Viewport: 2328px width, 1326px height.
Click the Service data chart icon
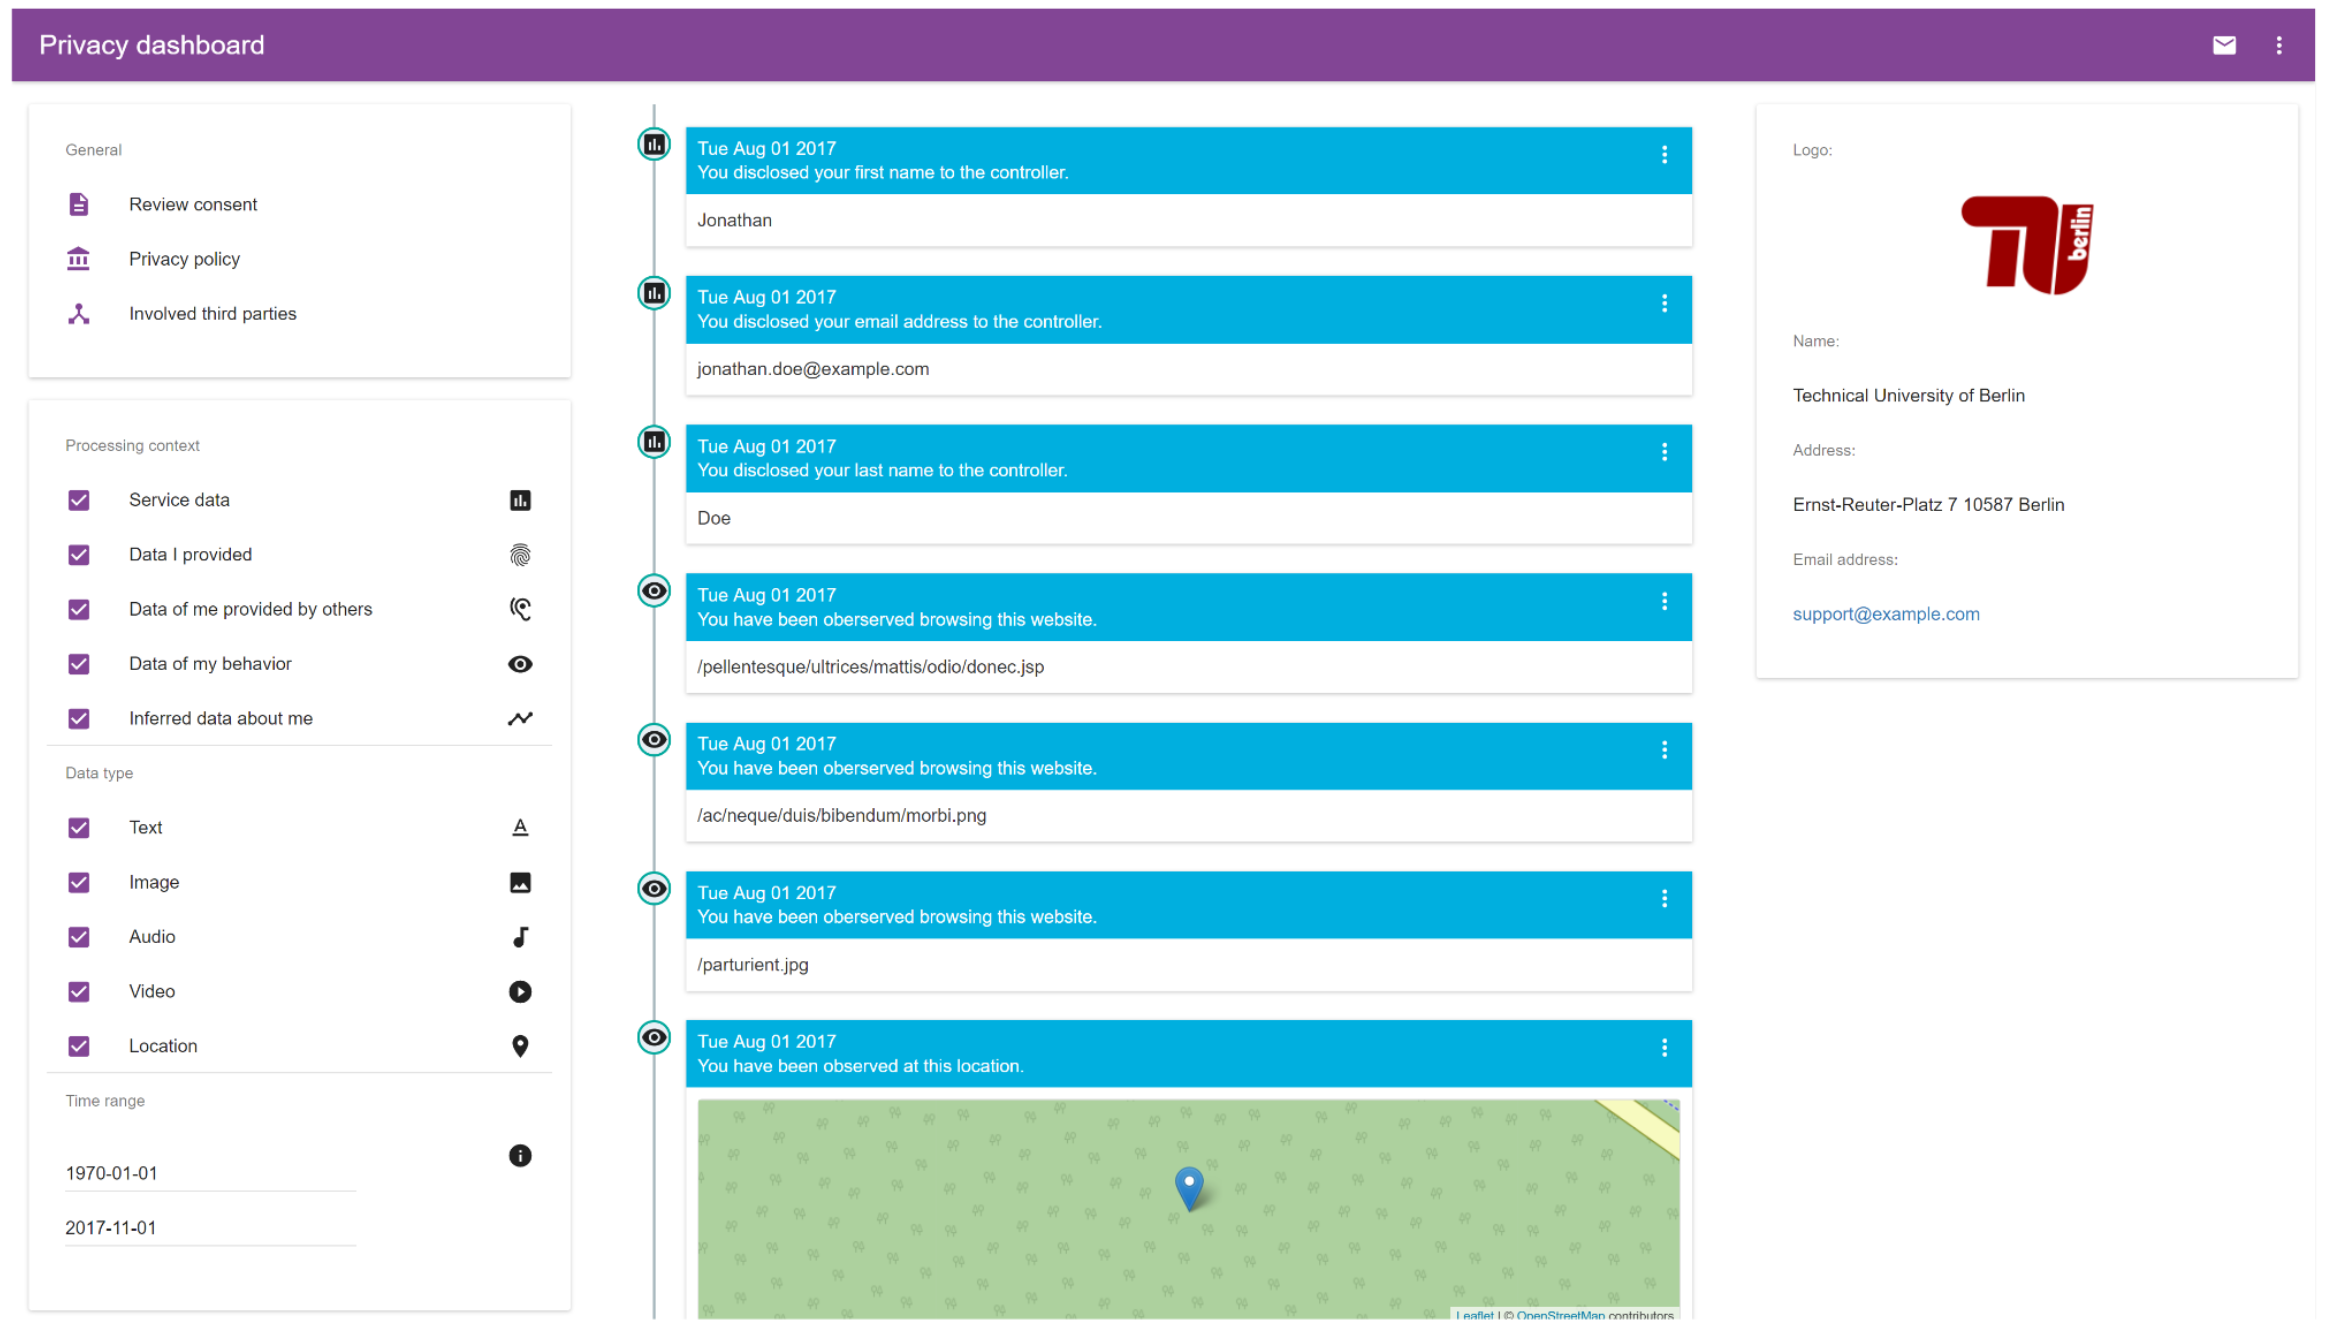pyautogui.click(x=520, y=500)
